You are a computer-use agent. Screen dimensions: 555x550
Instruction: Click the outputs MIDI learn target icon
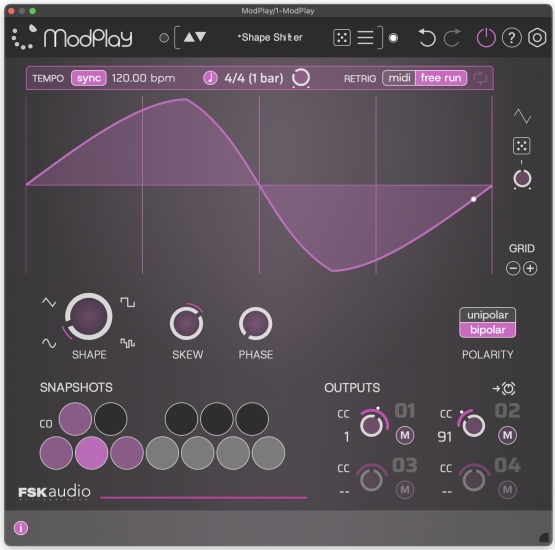click(x=504, y=388)
